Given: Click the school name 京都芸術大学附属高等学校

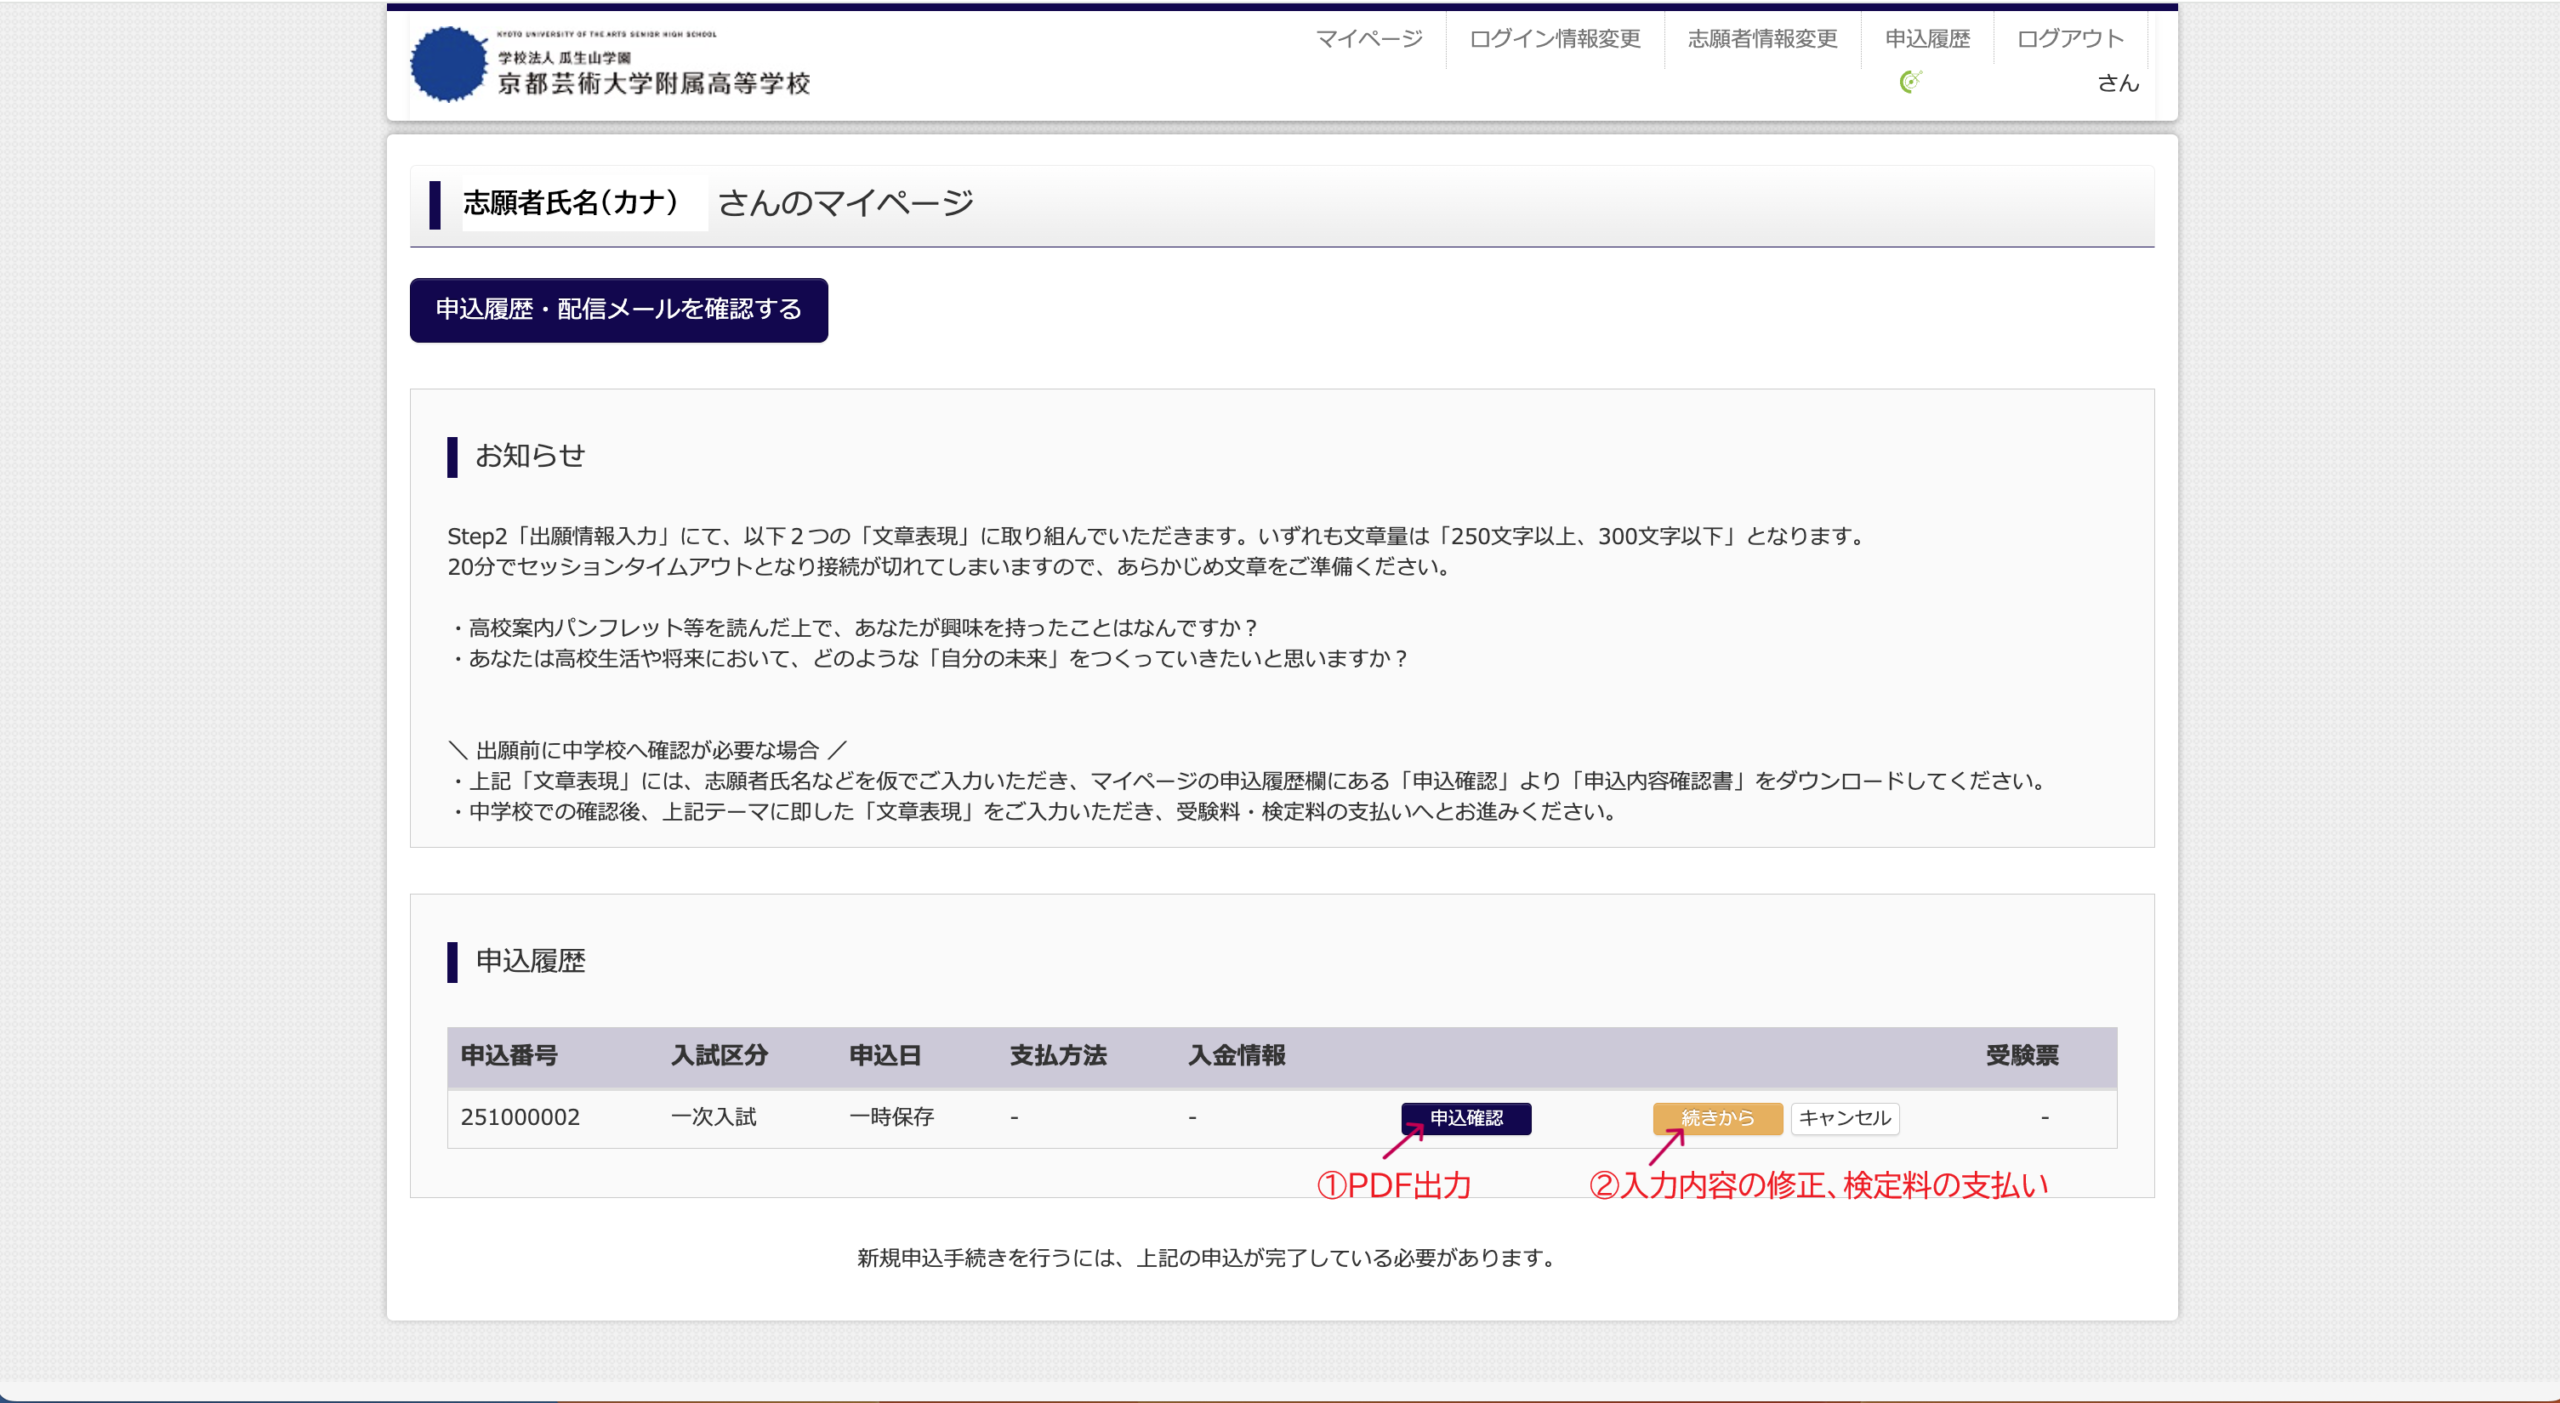Looking at the screenshot, I should coord(654,83).
